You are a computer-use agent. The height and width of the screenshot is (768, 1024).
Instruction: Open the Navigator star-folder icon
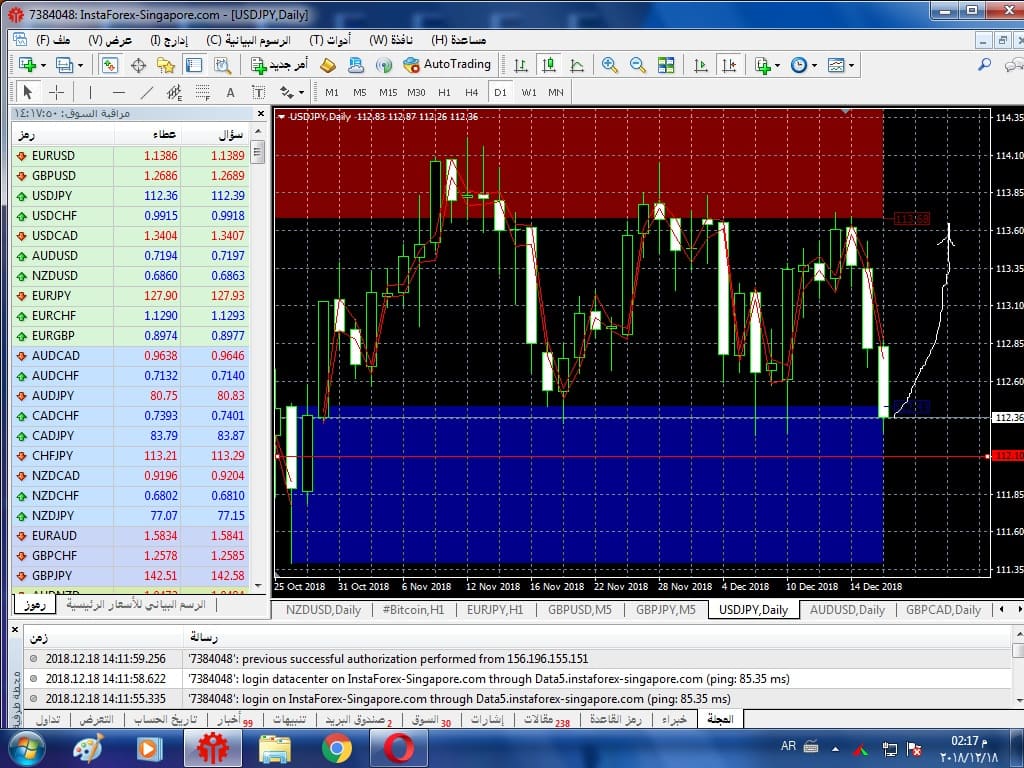pyautogui.click(x=166, y=65)
